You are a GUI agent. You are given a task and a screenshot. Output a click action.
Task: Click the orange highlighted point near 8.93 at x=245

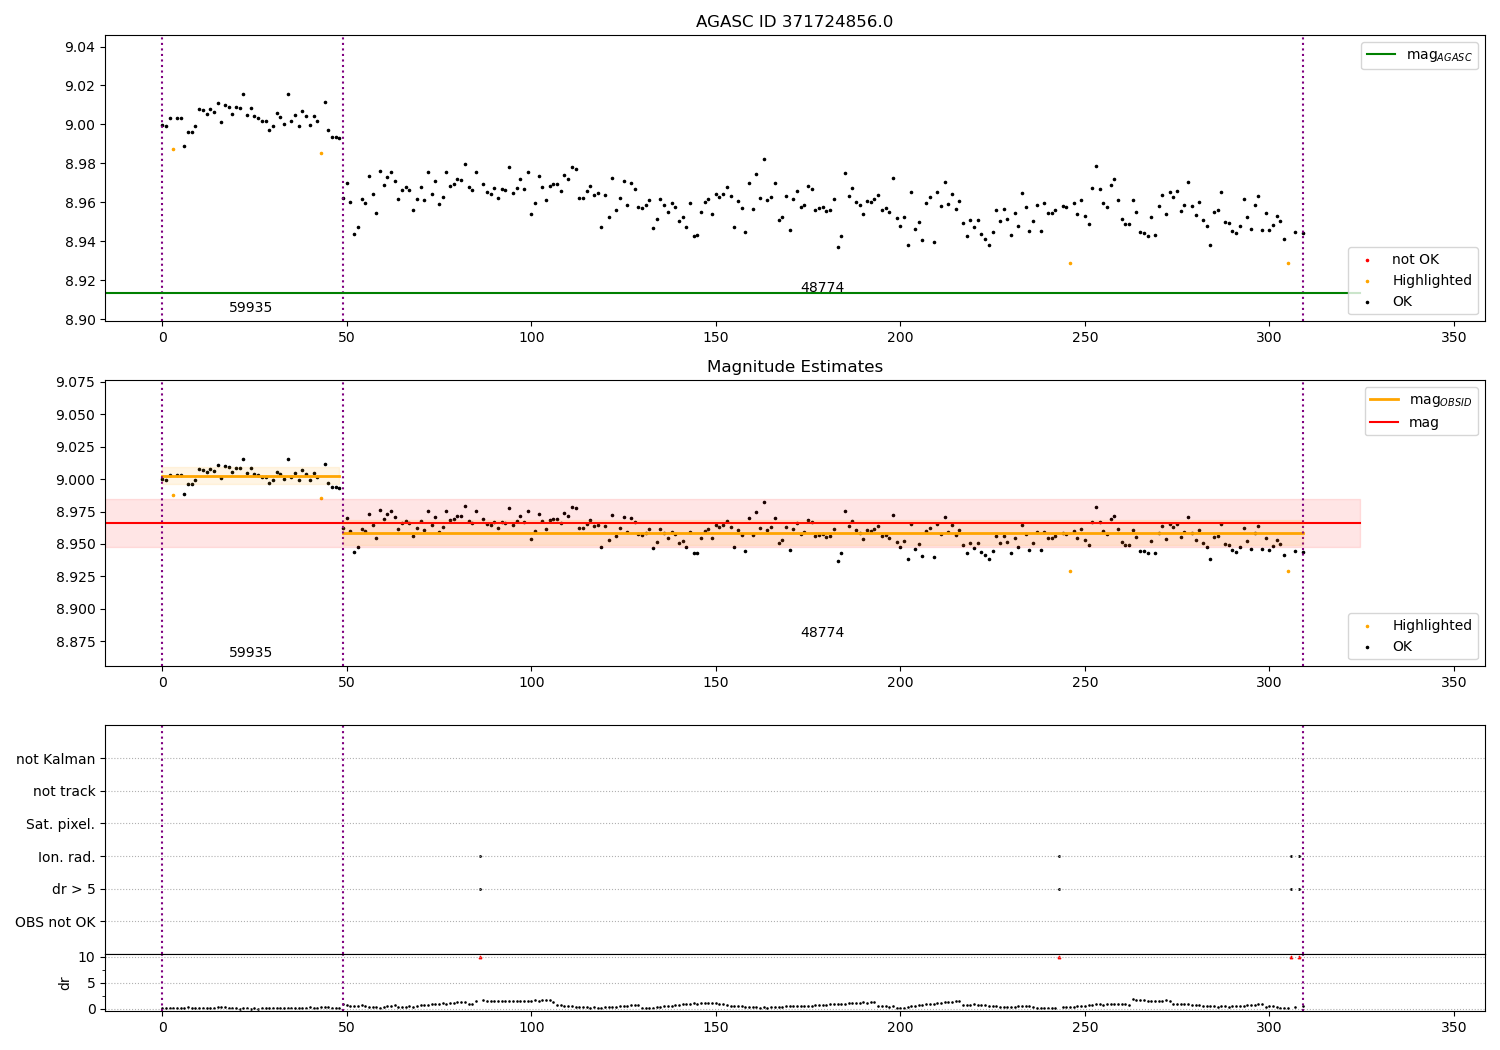pos(1070,263)
